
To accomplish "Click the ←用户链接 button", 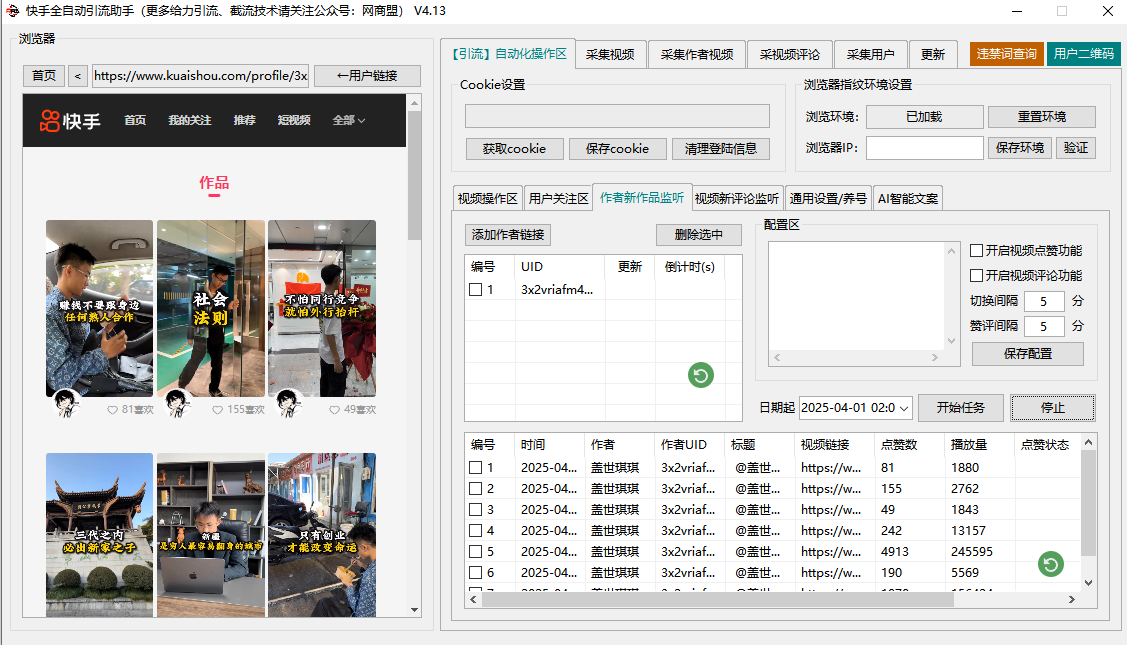I will coord(367,76).
